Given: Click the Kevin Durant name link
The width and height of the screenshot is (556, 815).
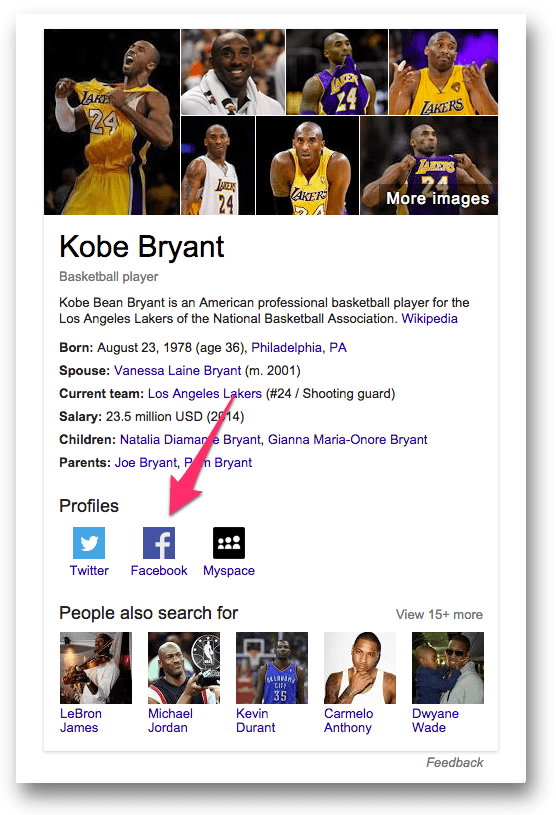Looking at the screenshot, I should pyautogui.click(x=256, y=720).
